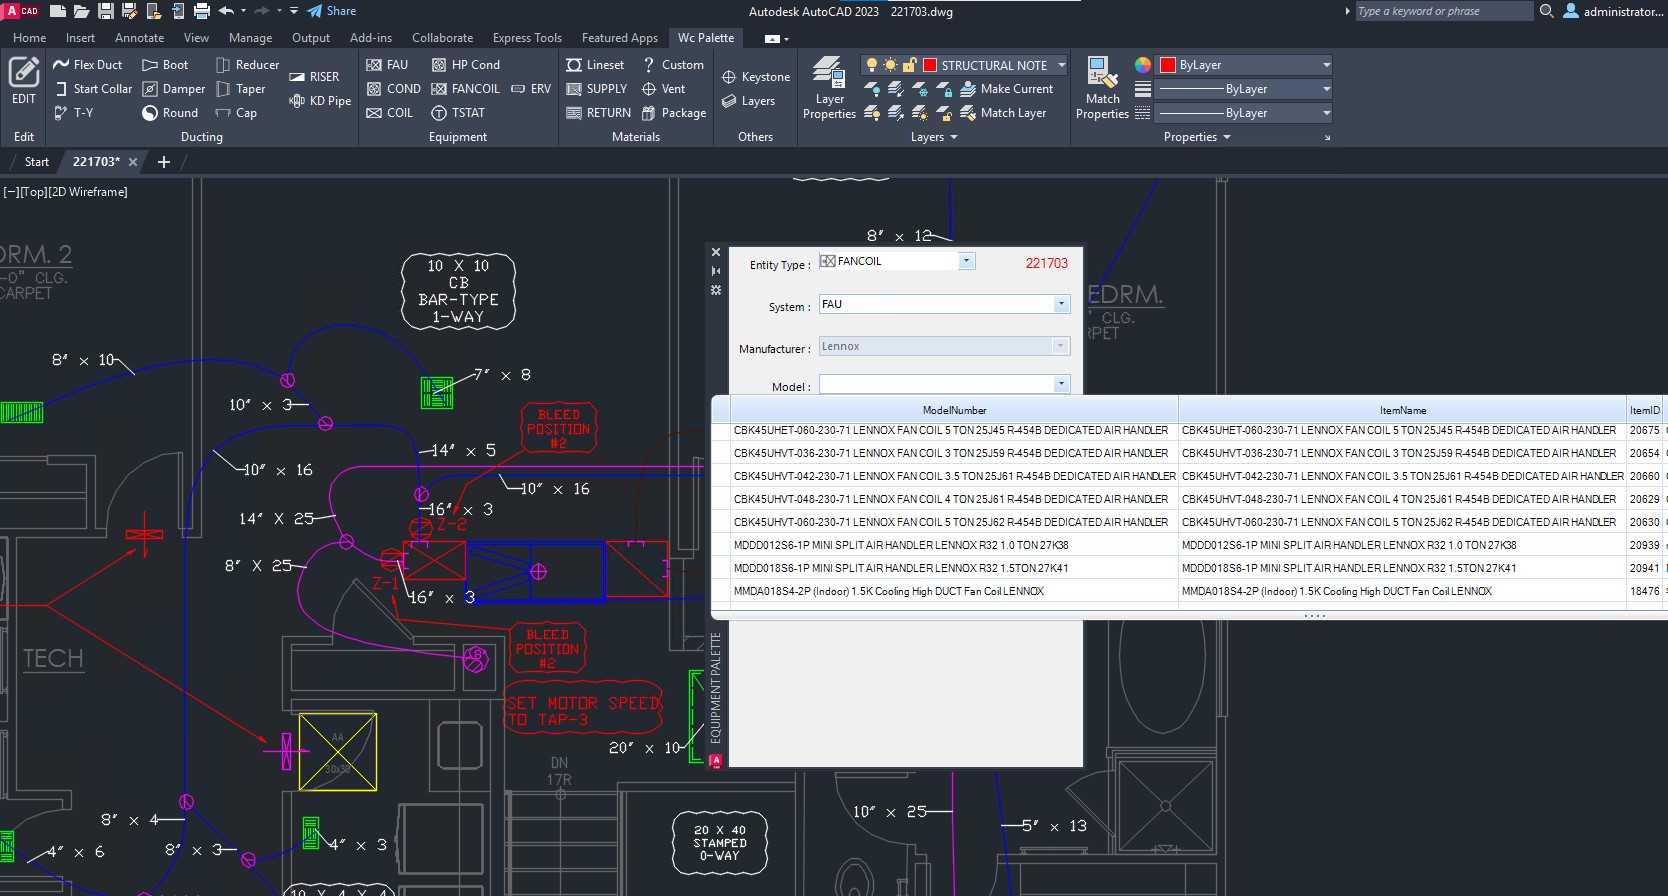Choose the RISER tool
1668x896 pixels.
pos(314,77)
